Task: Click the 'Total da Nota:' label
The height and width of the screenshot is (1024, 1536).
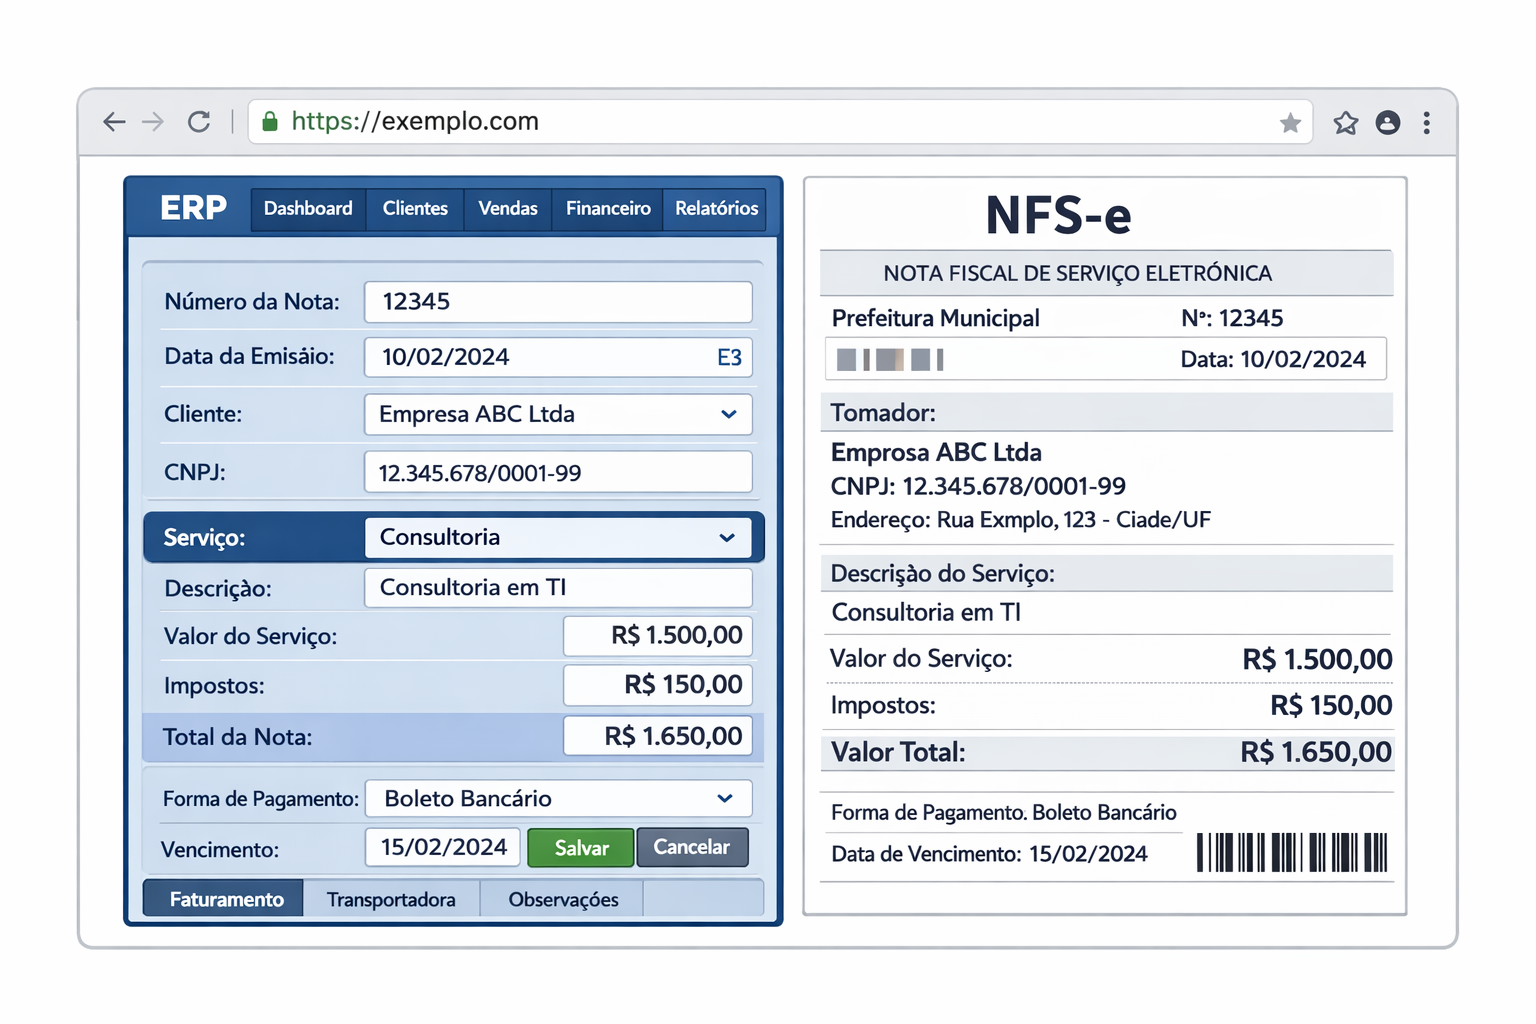Action: 237,738
